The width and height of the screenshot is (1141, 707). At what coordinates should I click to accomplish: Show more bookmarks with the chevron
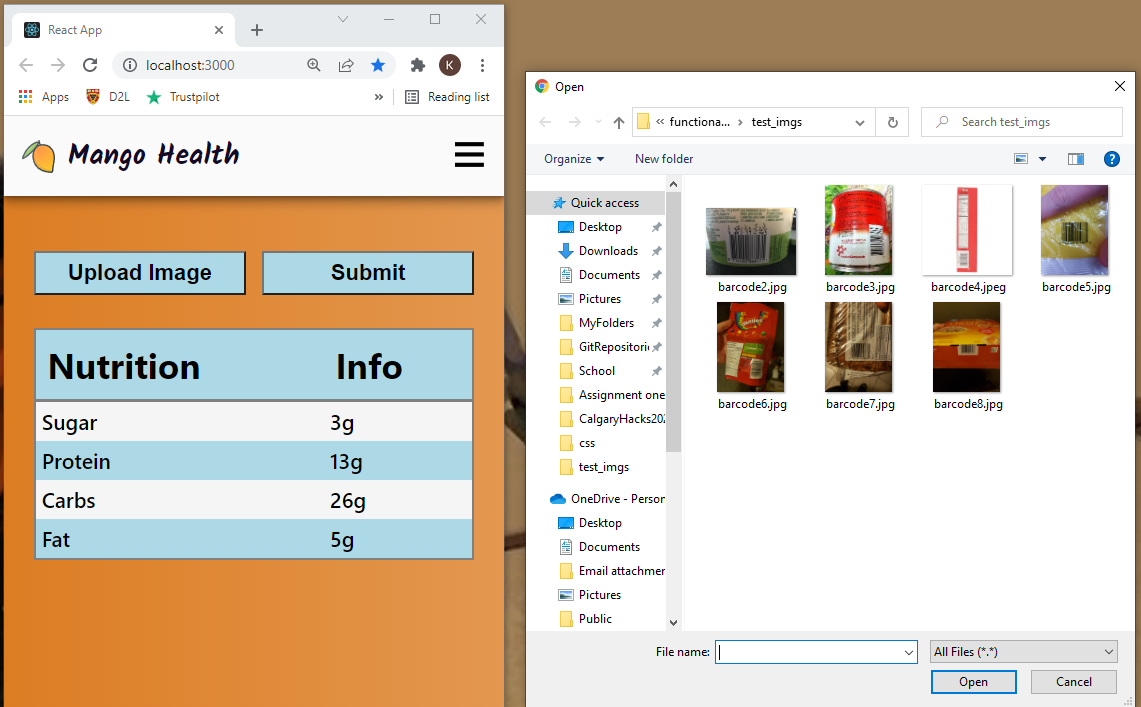pos(378,97)
